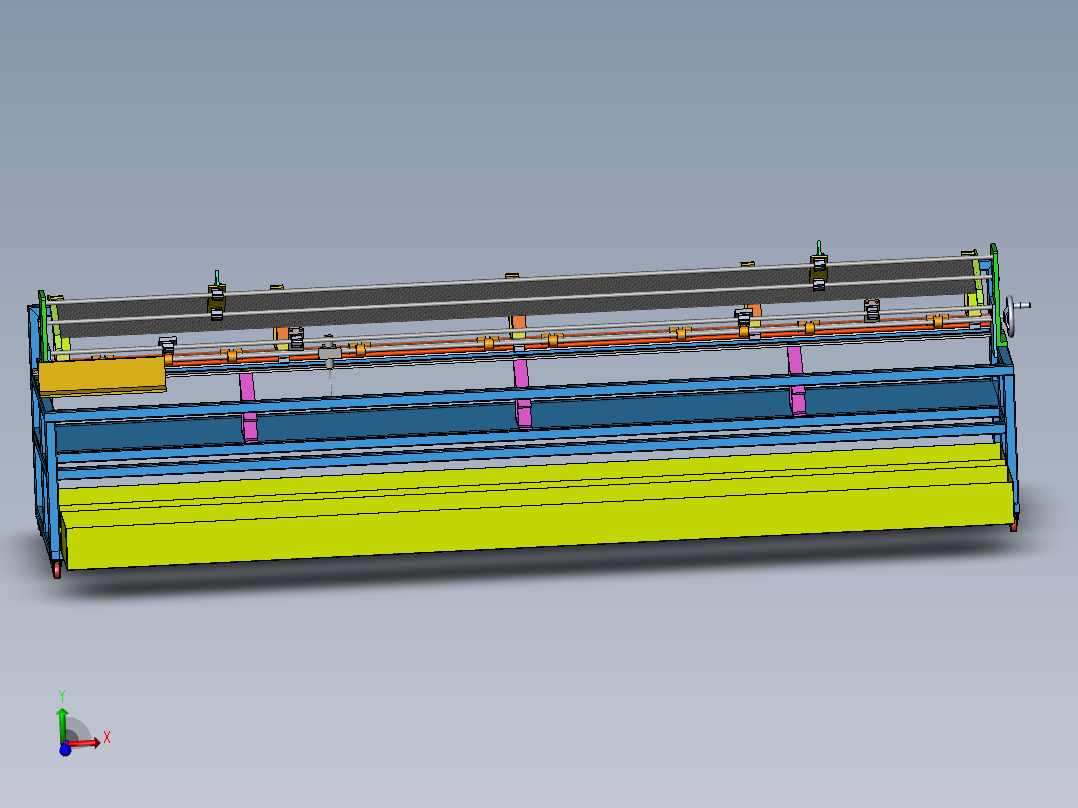1078x808 pixels.
Task: Select the blue origin ball of orientation triad
Action: pos(65,750)
